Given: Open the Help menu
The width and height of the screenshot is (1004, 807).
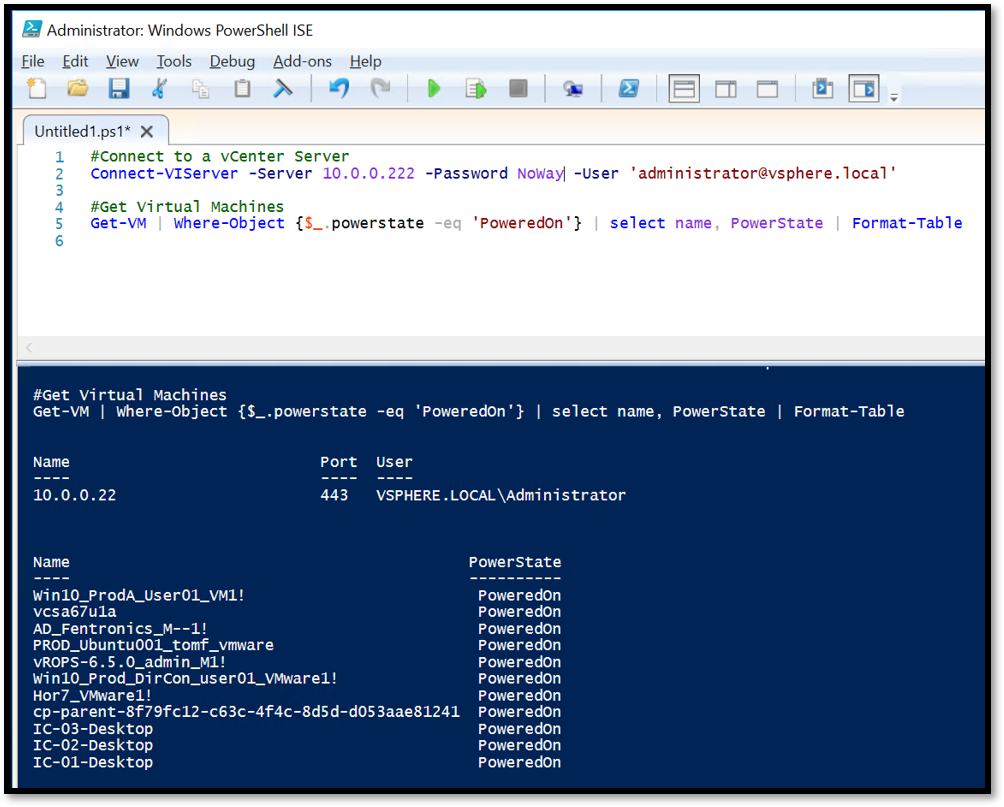Looking at the screenshot, I should tap(365, 61).
